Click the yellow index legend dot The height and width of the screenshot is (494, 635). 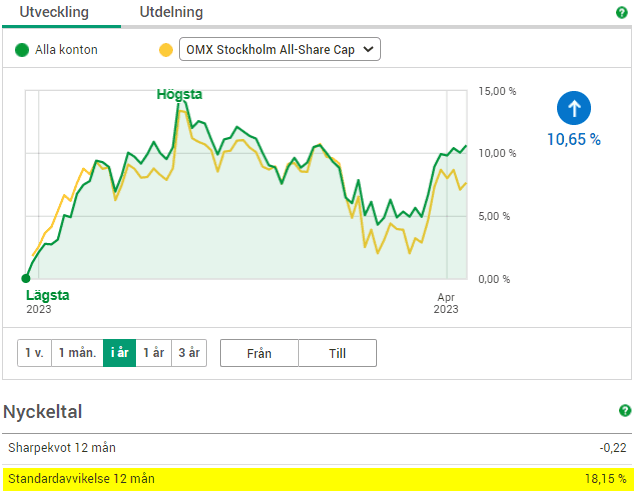166,49
